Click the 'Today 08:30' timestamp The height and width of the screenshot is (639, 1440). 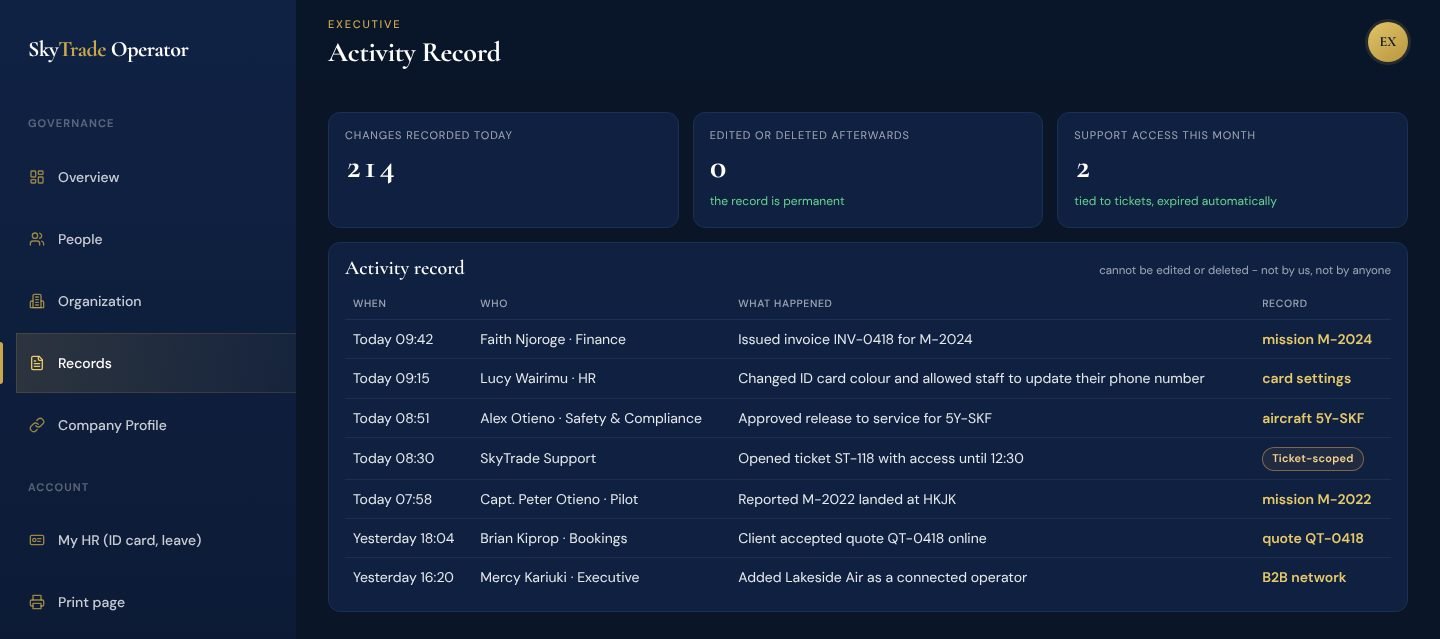(x=393, y=458)
